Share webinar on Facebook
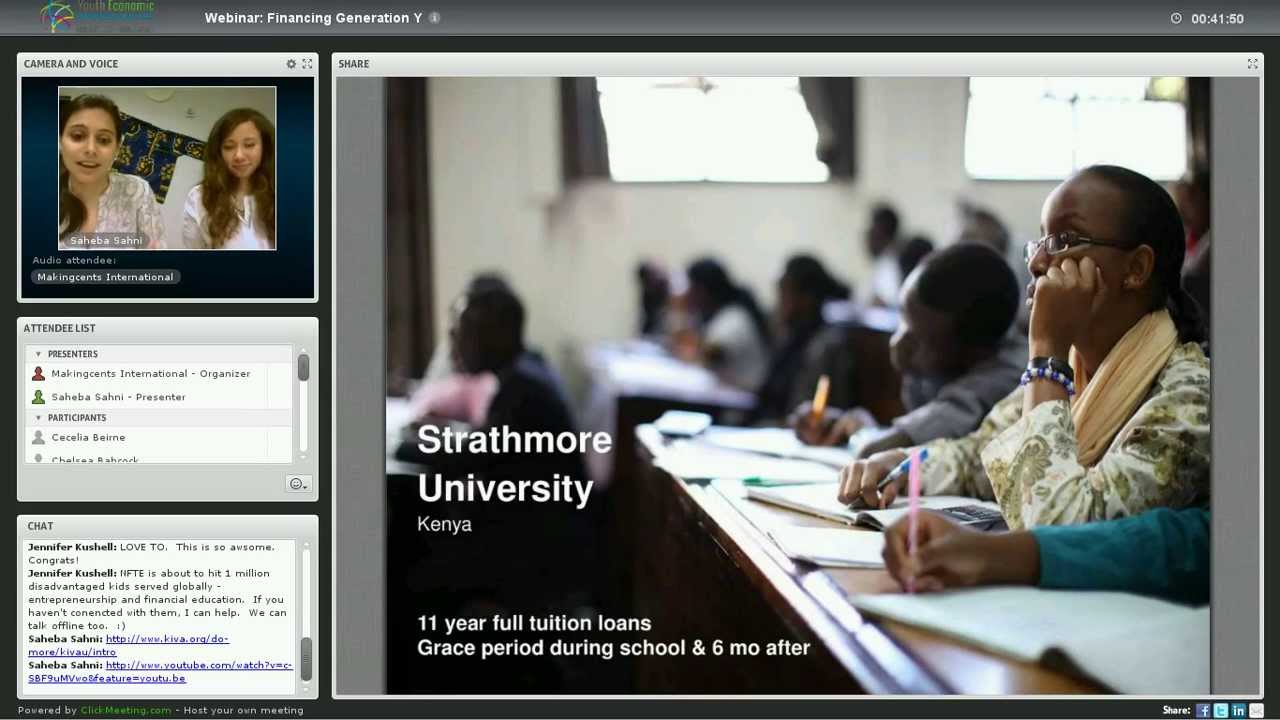The width and height of the screenshot is (1280, 720). pos(1203,710)
